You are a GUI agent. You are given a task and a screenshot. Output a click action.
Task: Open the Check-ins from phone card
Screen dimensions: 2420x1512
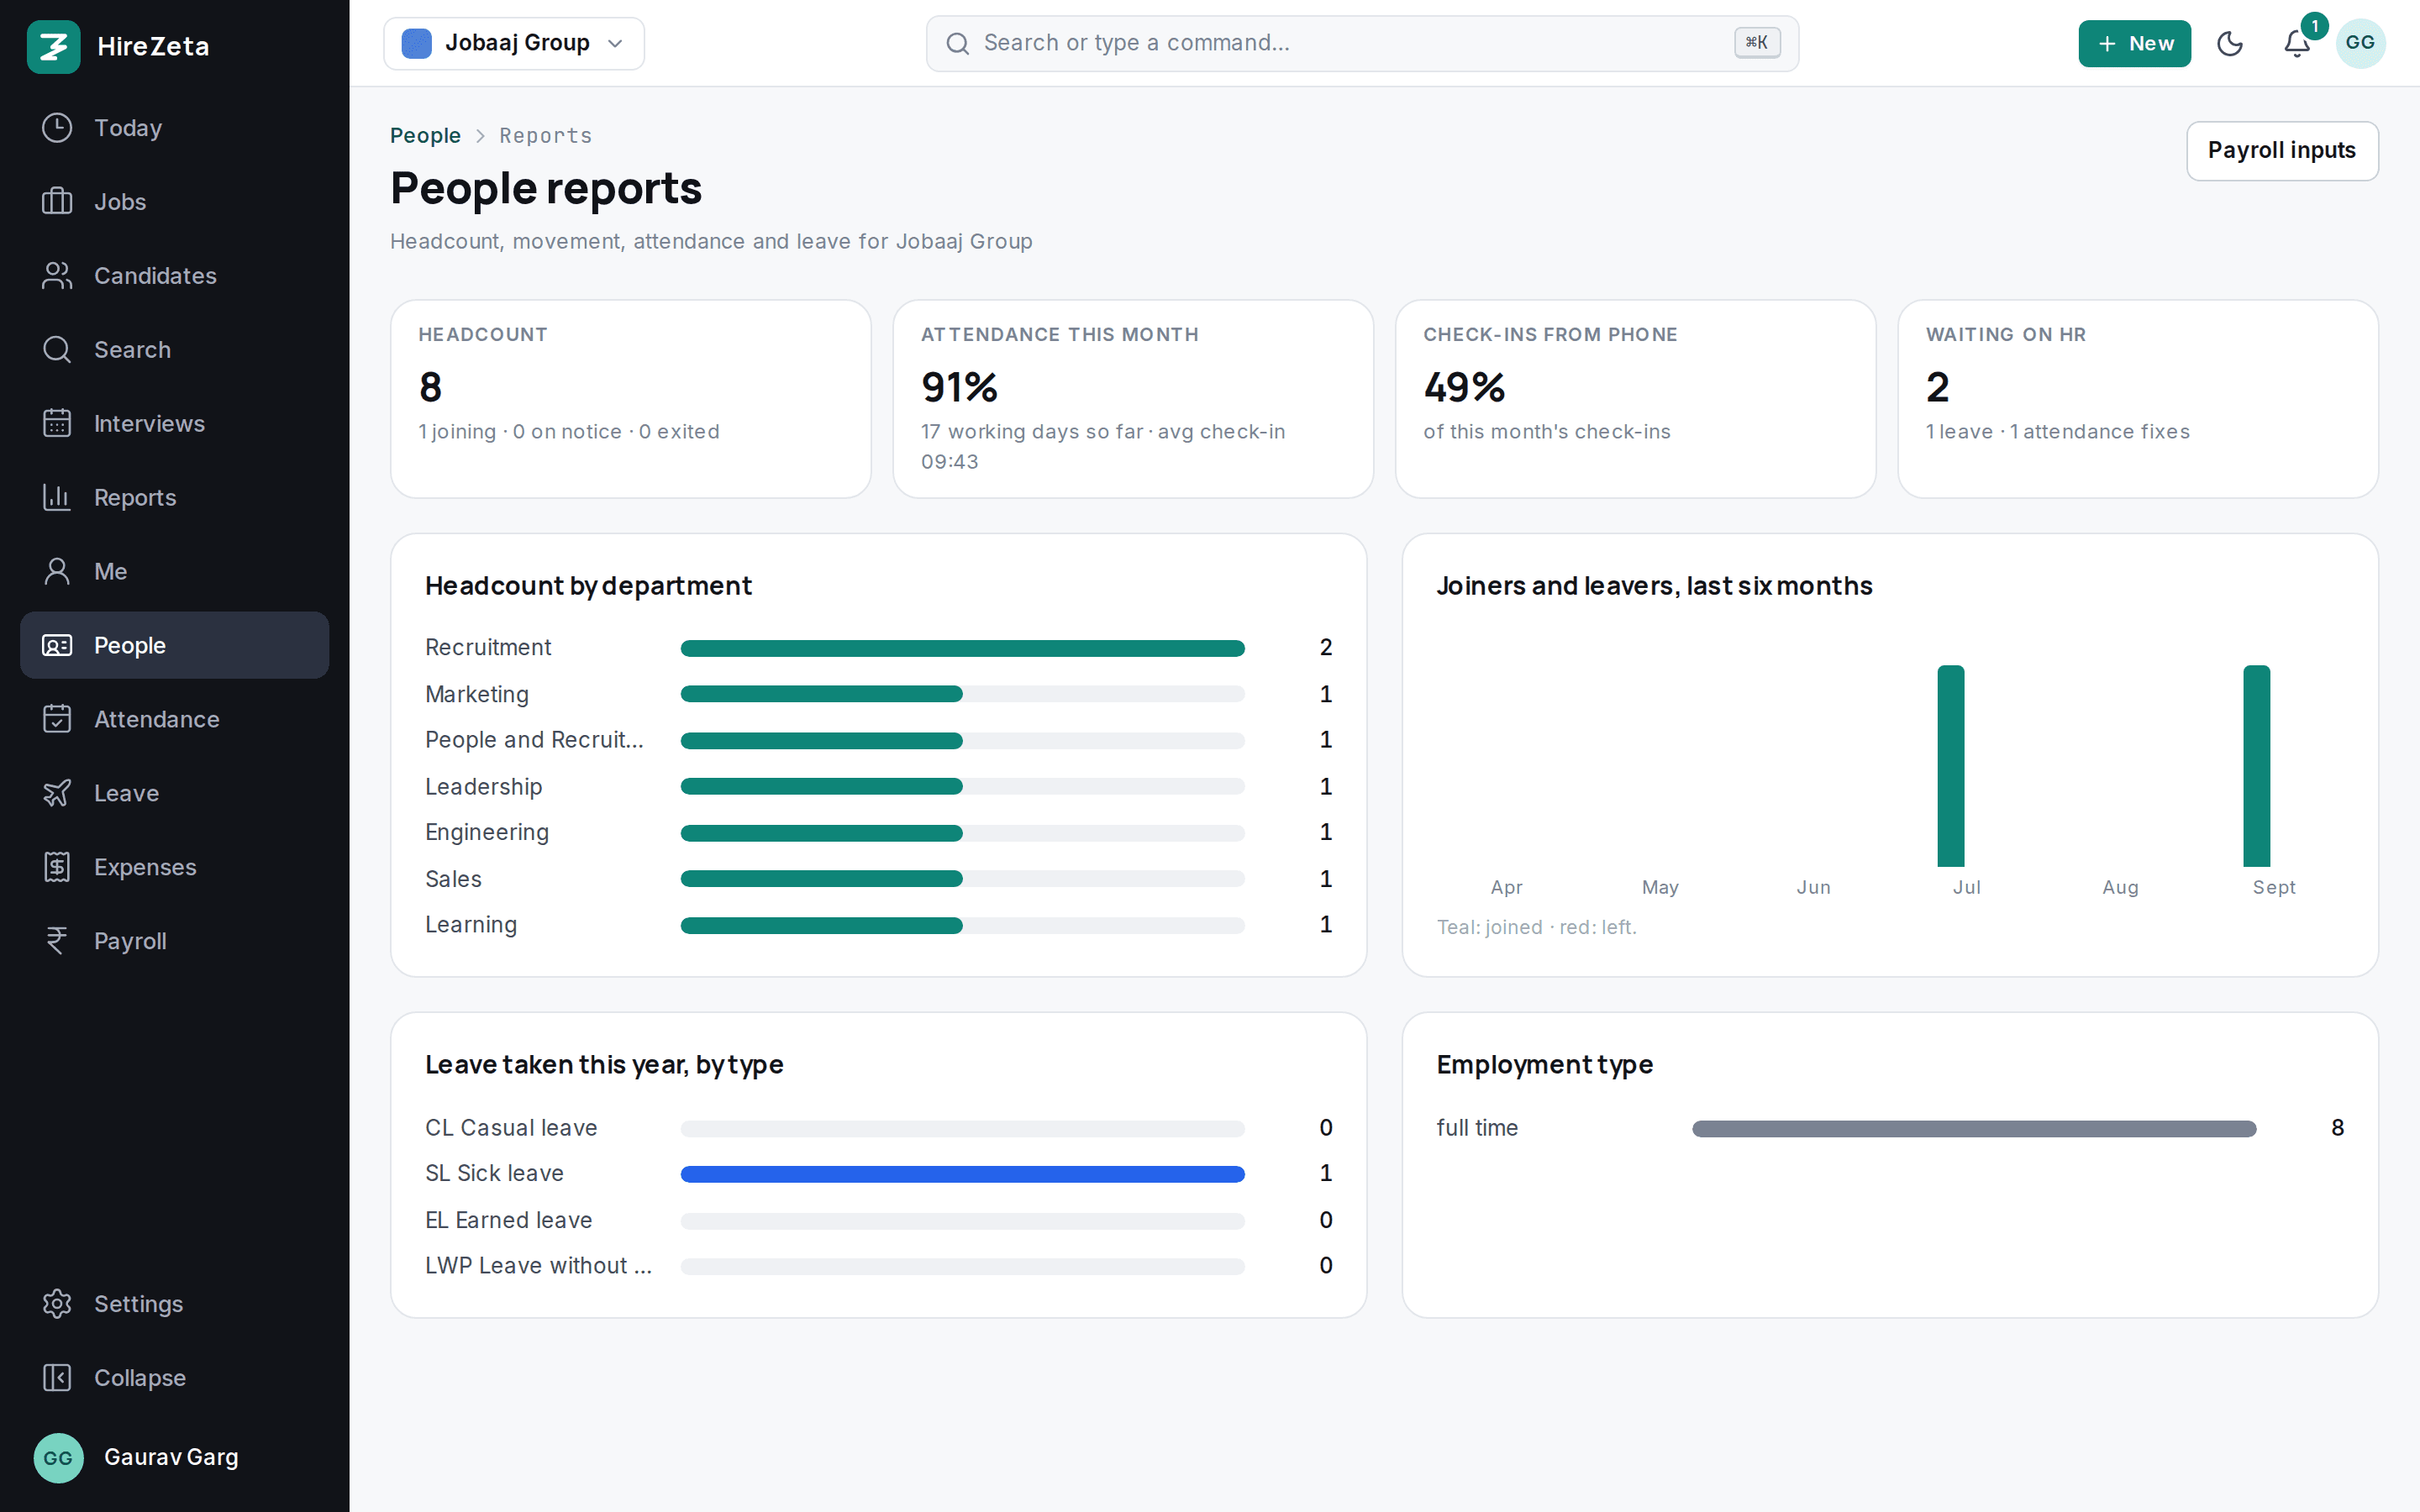pyautogui.click(x=1636, y=399)
